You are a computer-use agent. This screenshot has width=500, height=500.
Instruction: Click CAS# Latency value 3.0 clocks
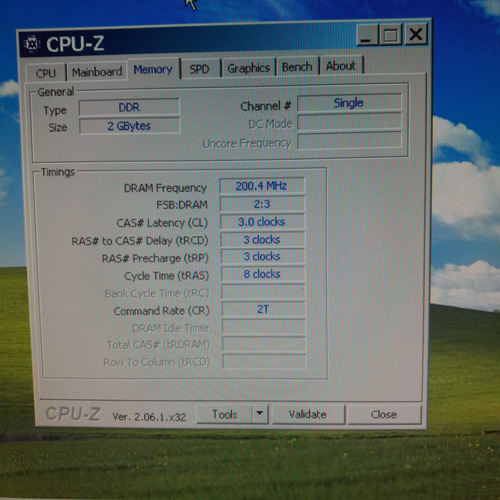tap(262, 222)
